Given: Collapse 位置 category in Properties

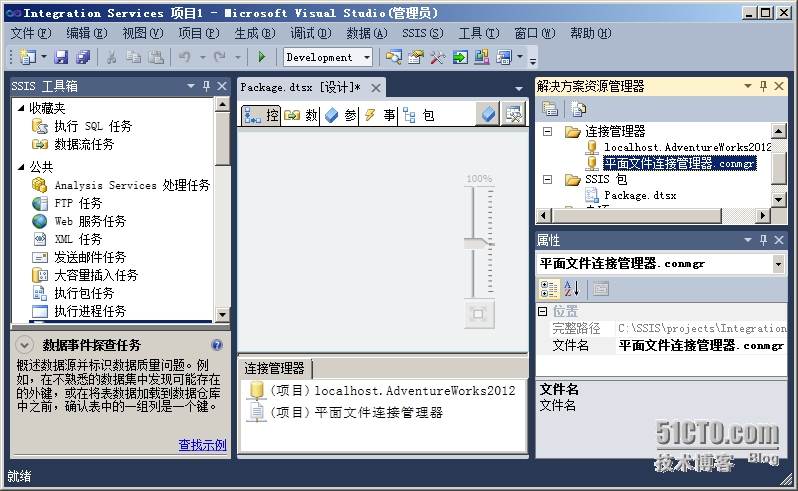Looking at the screenshot, I should tap(543, 311).
